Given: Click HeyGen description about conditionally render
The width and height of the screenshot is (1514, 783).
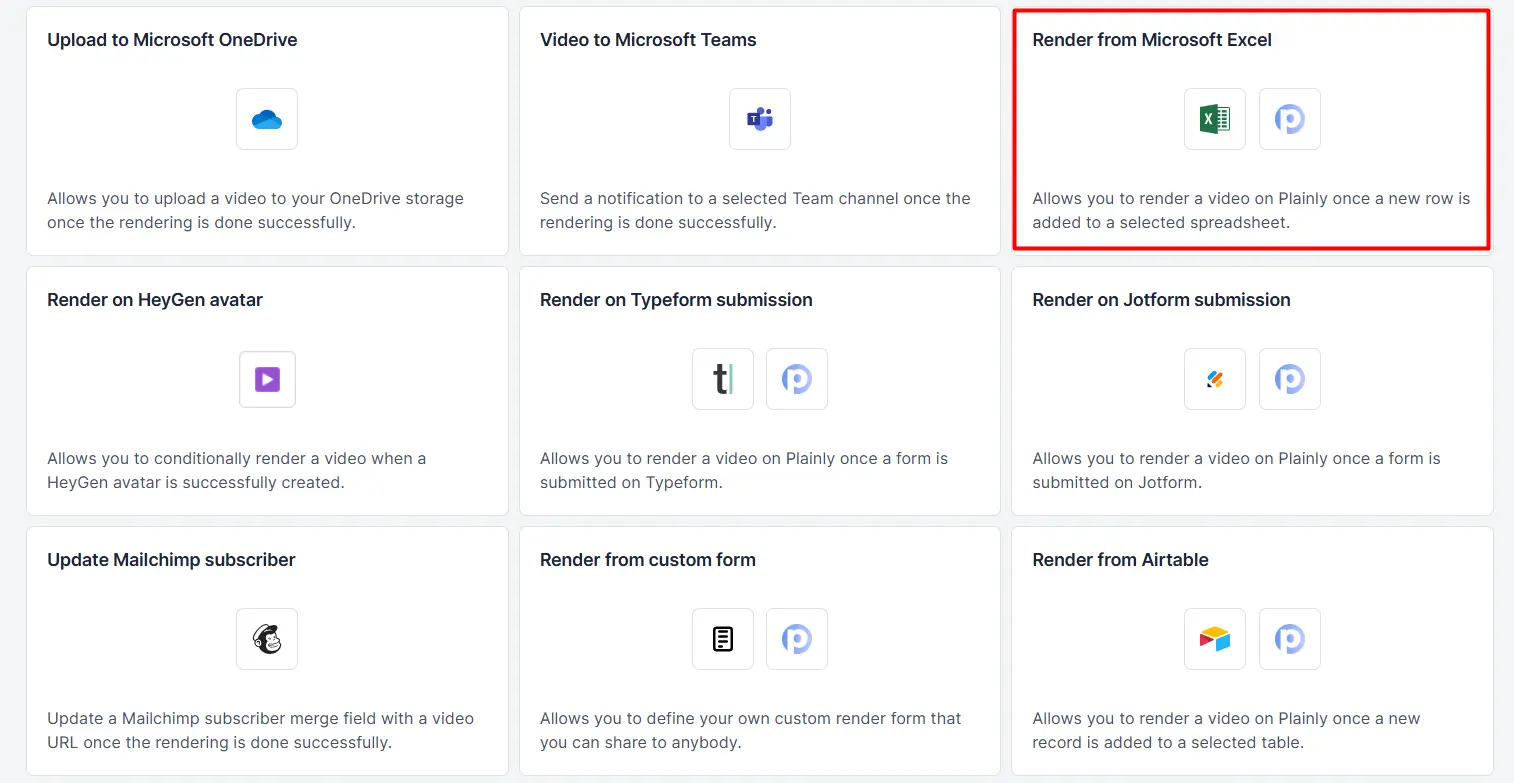Looking at the screenshot, I should (236, 470).
